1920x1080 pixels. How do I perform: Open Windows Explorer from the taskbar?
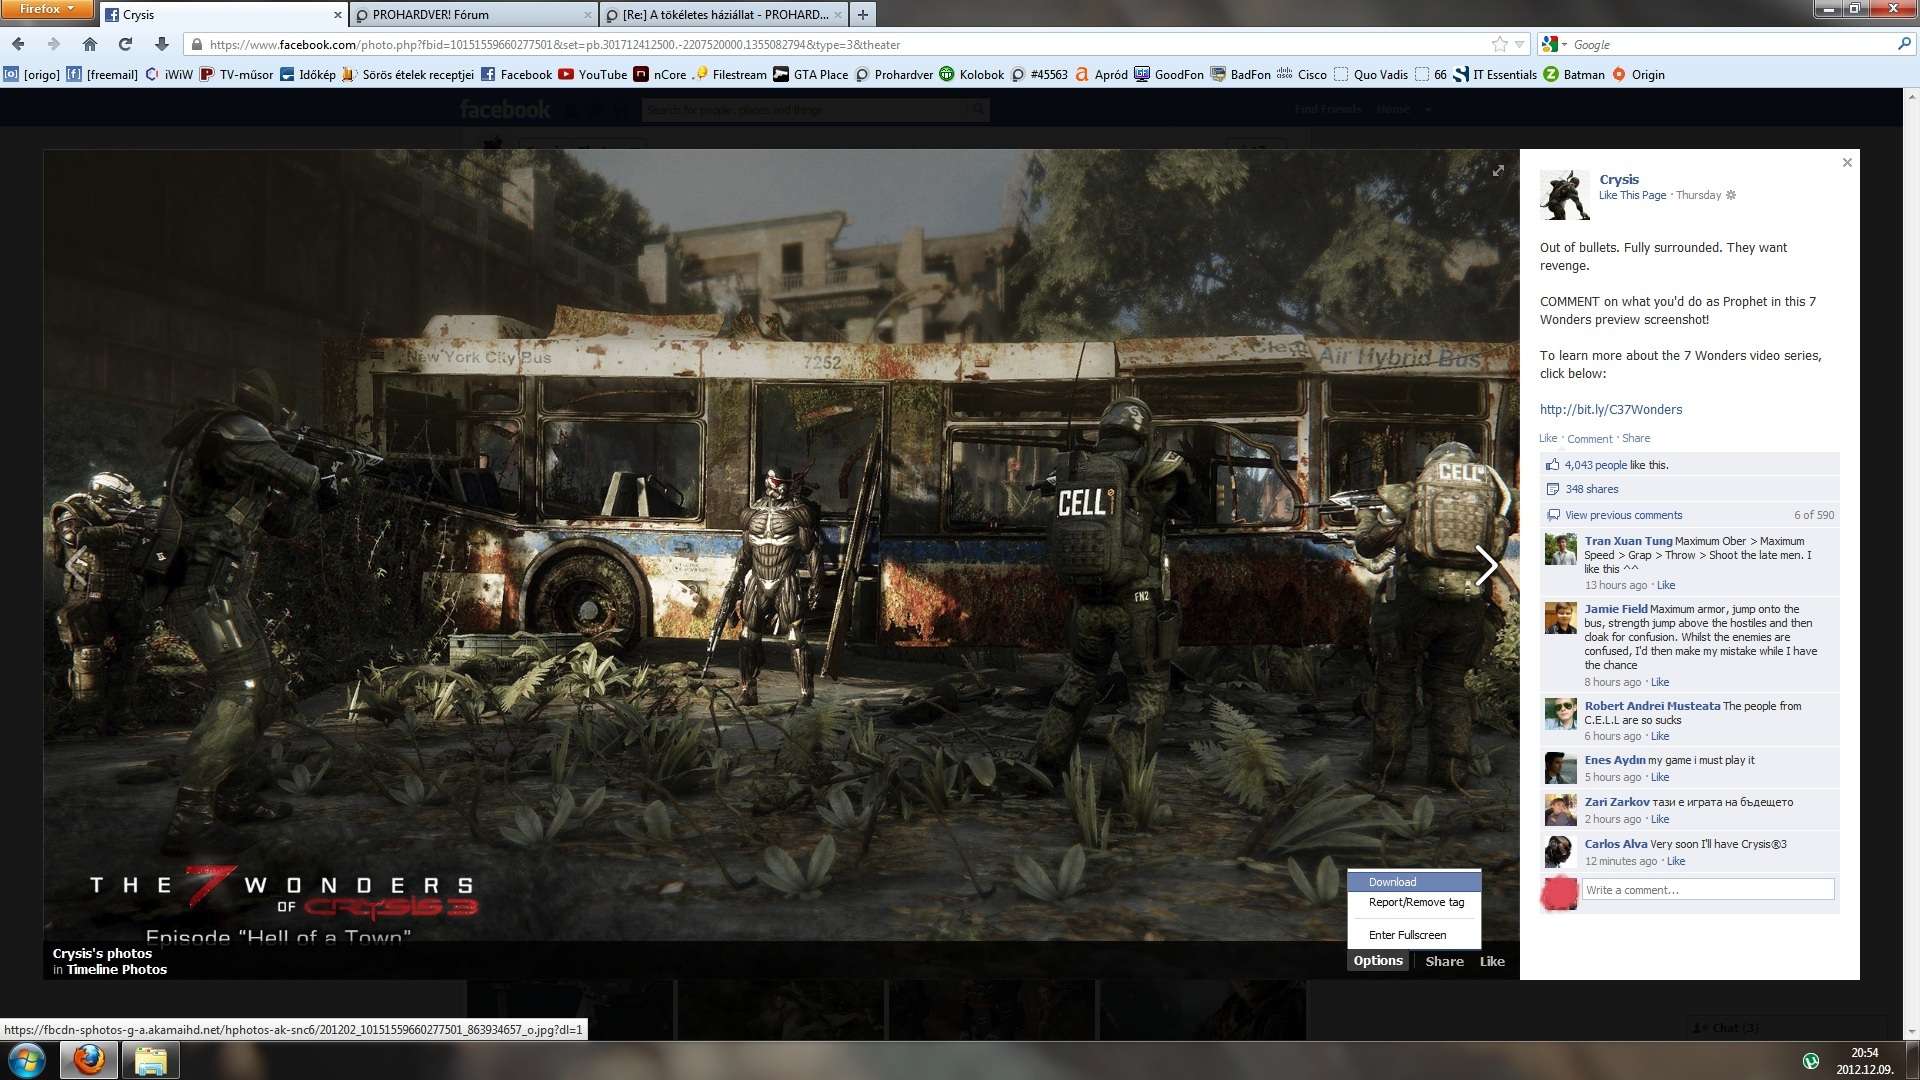[150, 1060]
